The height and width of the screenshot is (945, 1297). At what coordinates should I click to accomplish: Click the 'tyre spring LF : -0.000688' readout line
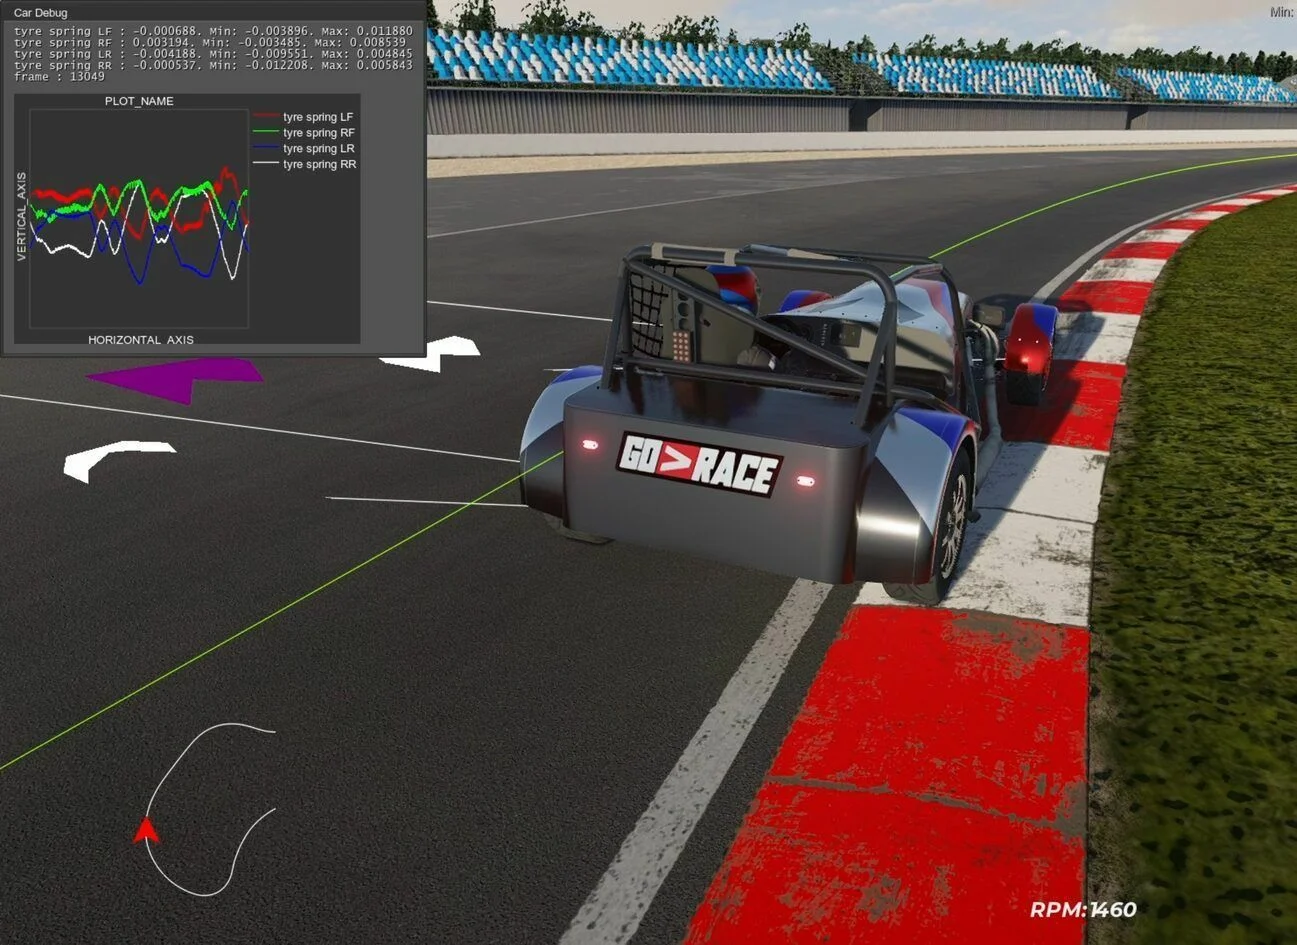click(x=213, y=31)
